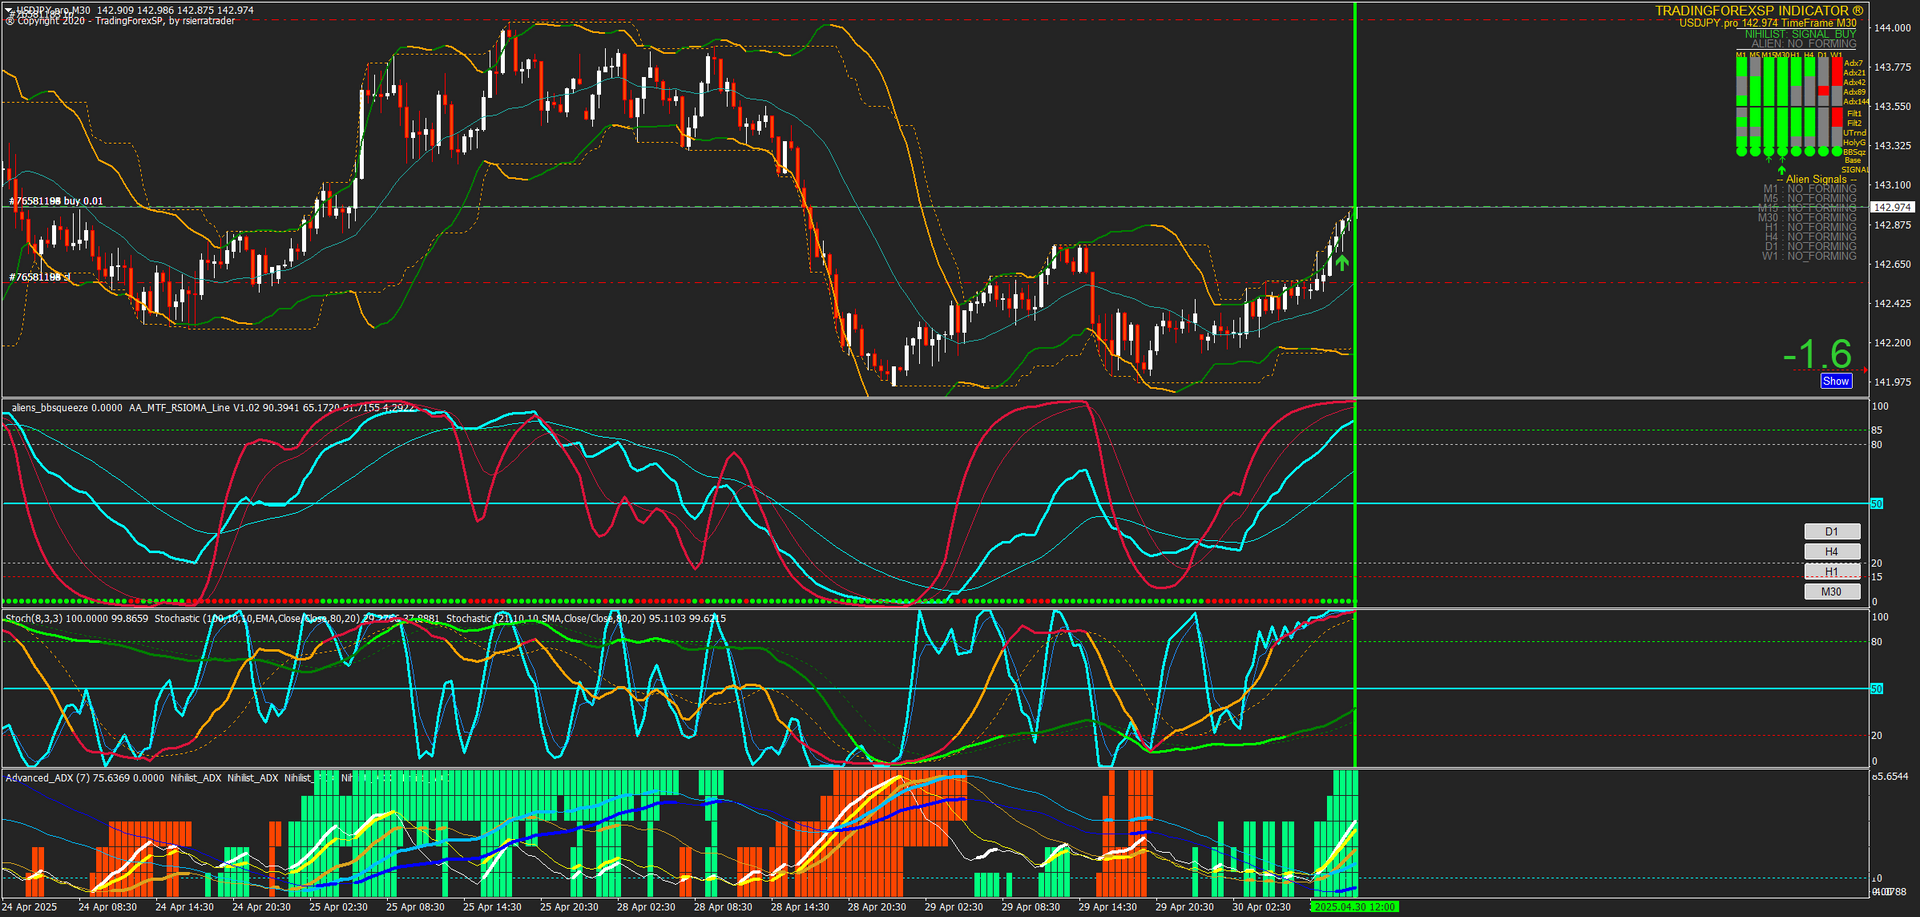The image size is (1920, 917).
Task: Click the BBSqz green dot under the M1 column
Action: point(1741,151)
